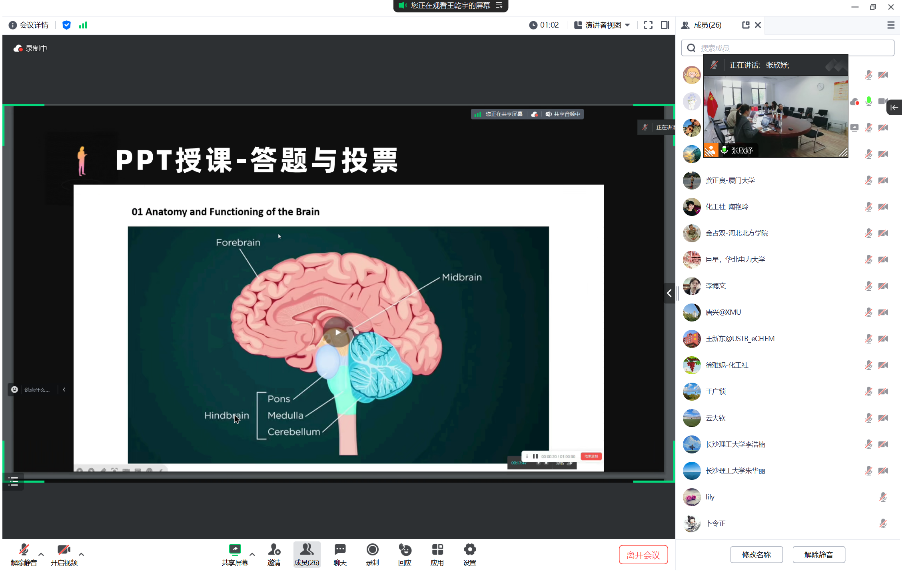Click the member search input field

[x=790, y=48]
